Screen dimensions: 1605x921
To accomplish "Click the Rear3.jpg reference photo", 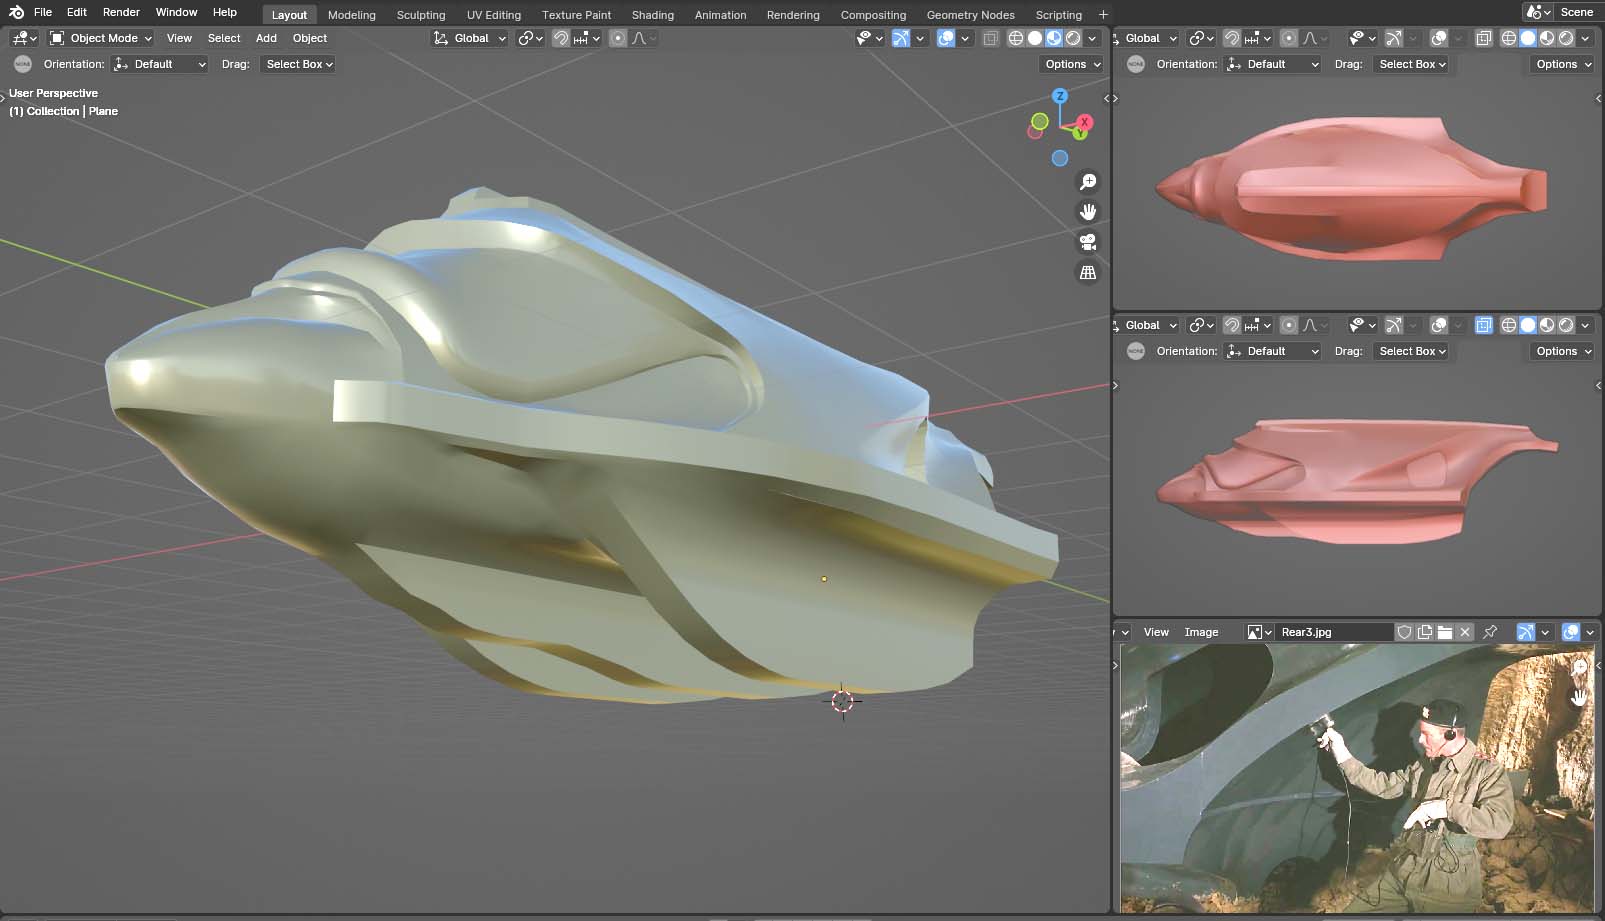I will point(1357,778).
